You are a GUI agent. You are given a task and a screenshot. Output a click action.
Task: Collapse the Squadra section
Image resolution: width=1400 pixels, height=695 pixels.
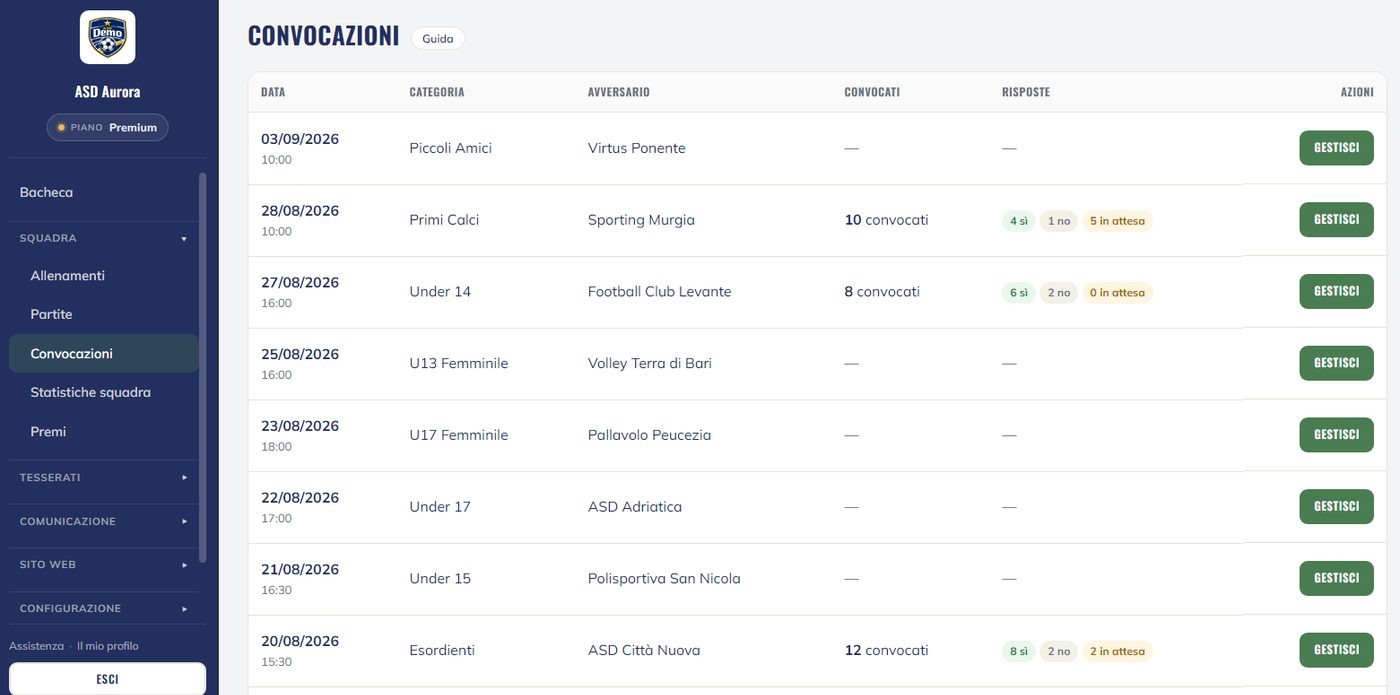coord(103,238)
